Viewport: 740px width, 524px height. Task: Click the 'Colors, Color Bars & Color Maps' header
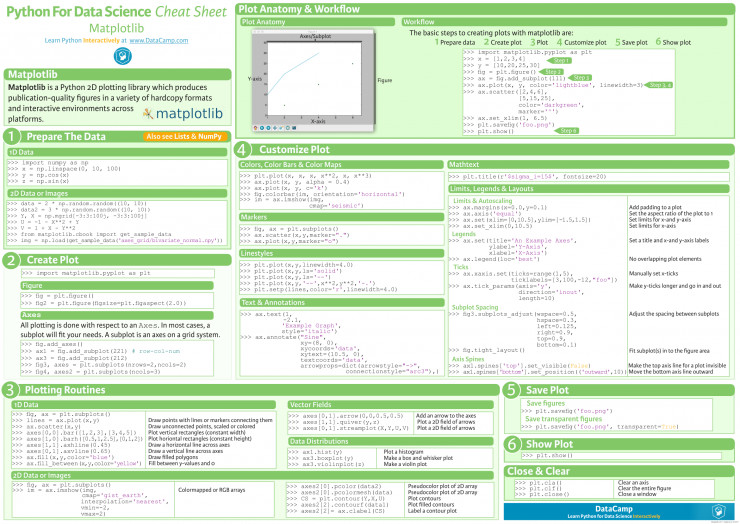pos(342,165)
